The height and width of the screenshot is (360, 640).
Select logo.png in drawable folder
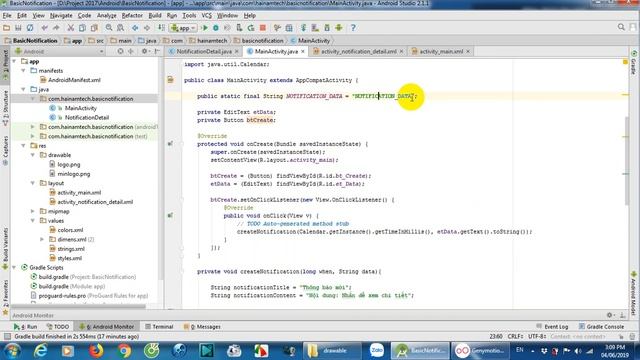click(69, 164)
